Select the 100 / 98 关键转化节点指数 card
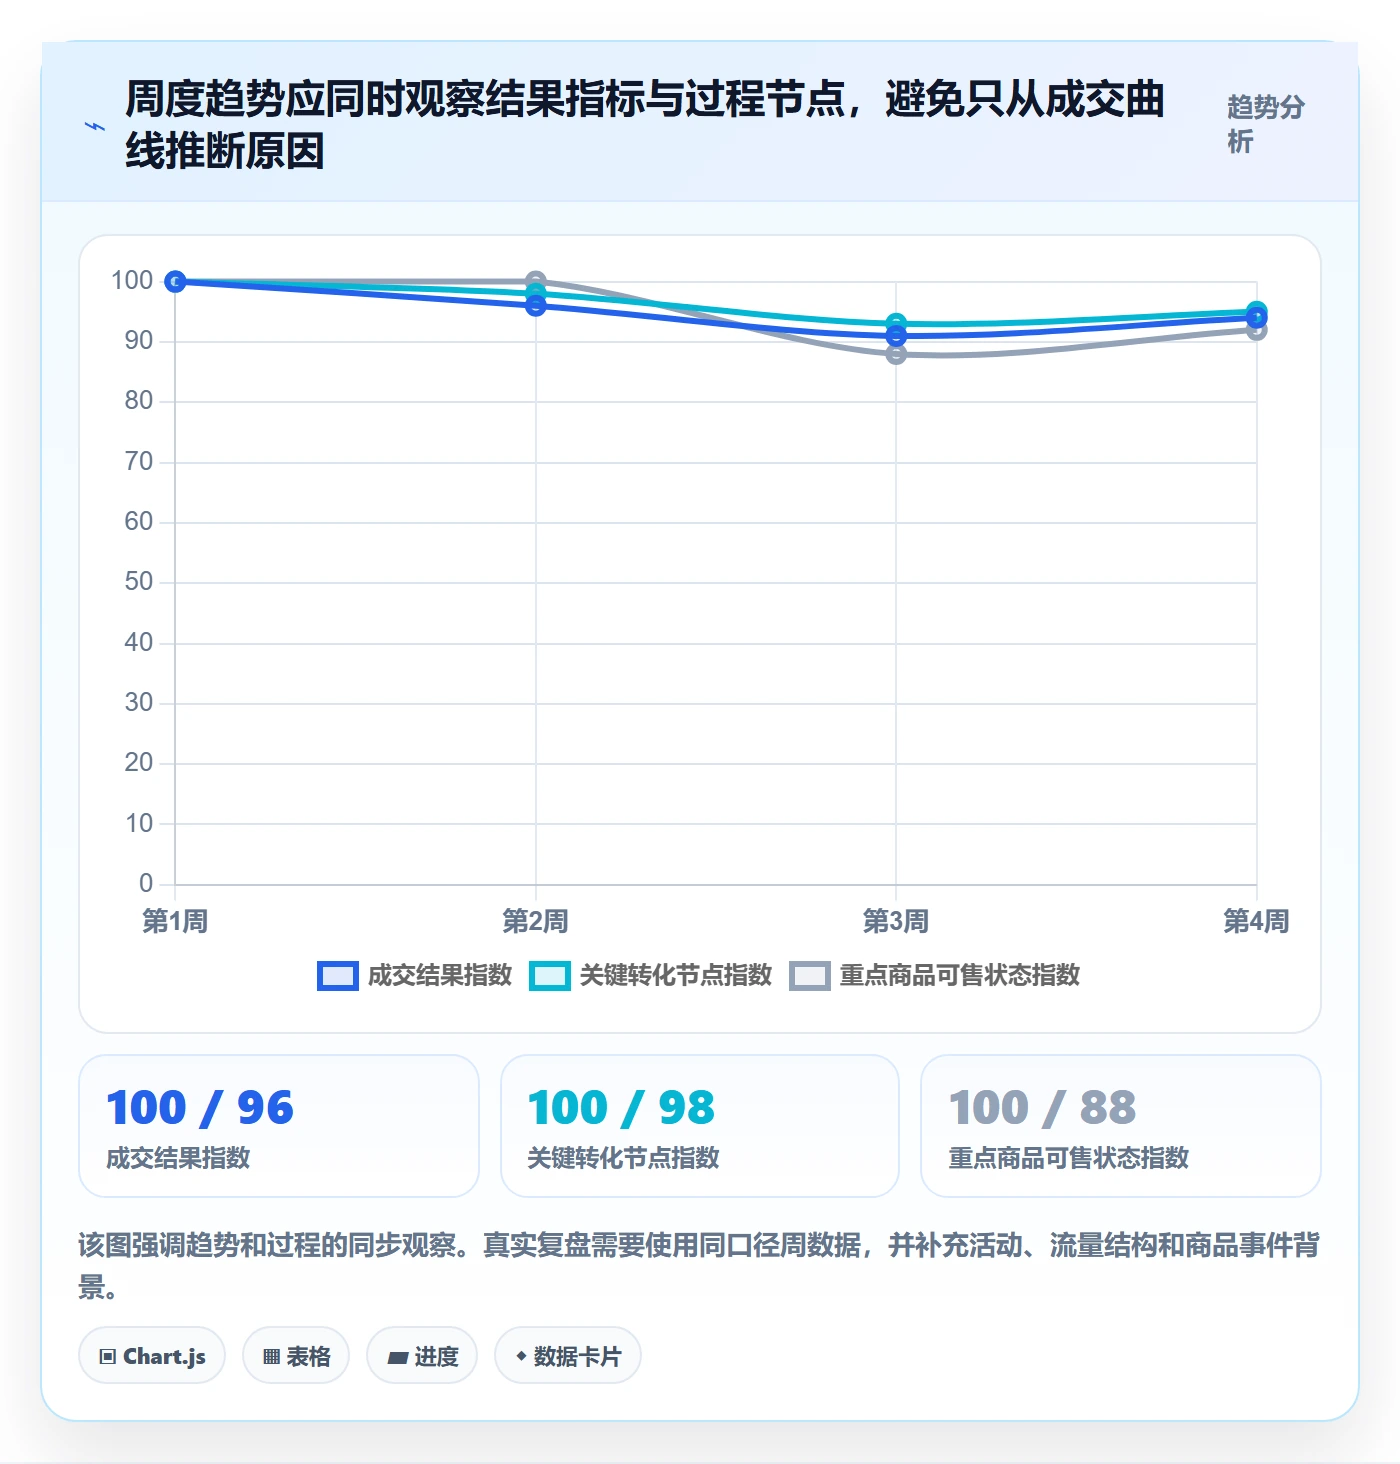1400x1464 pixels. (700, 1126)
